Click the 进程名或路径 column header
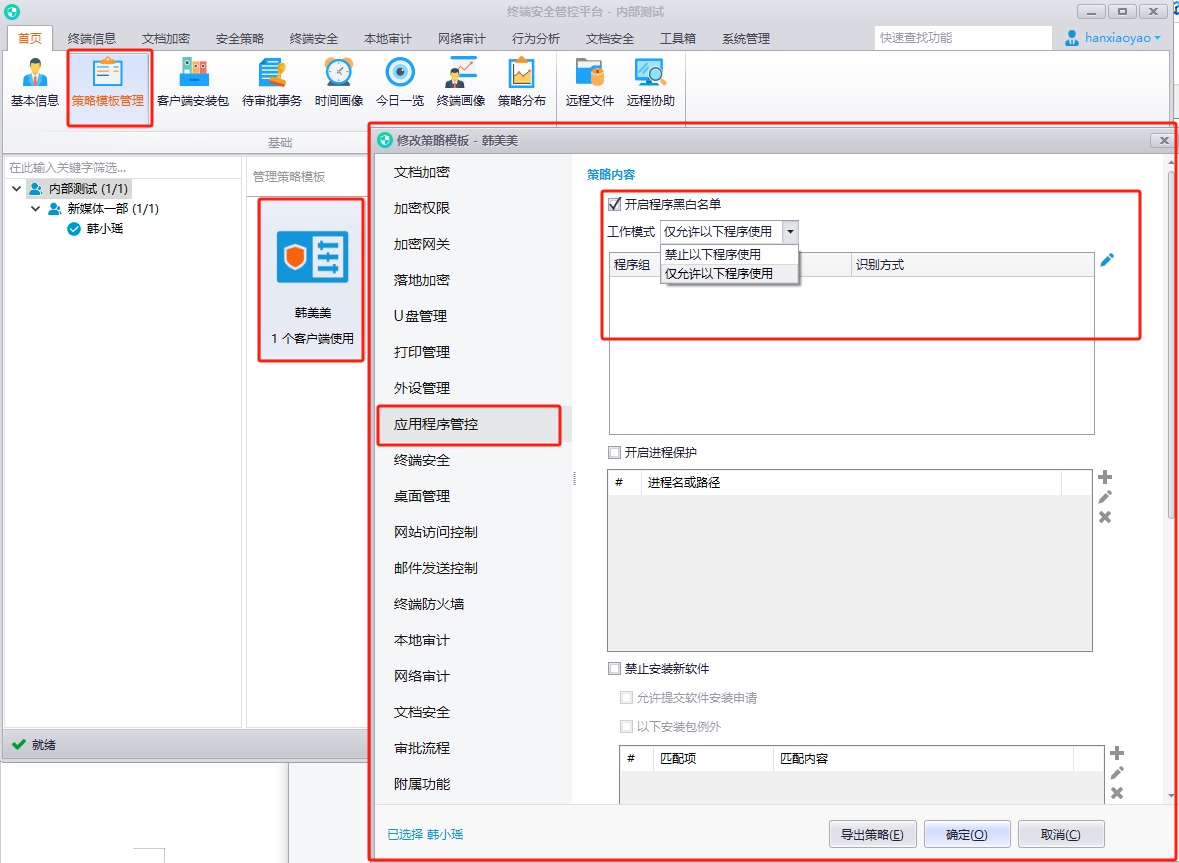 click(x=850, y=483)
